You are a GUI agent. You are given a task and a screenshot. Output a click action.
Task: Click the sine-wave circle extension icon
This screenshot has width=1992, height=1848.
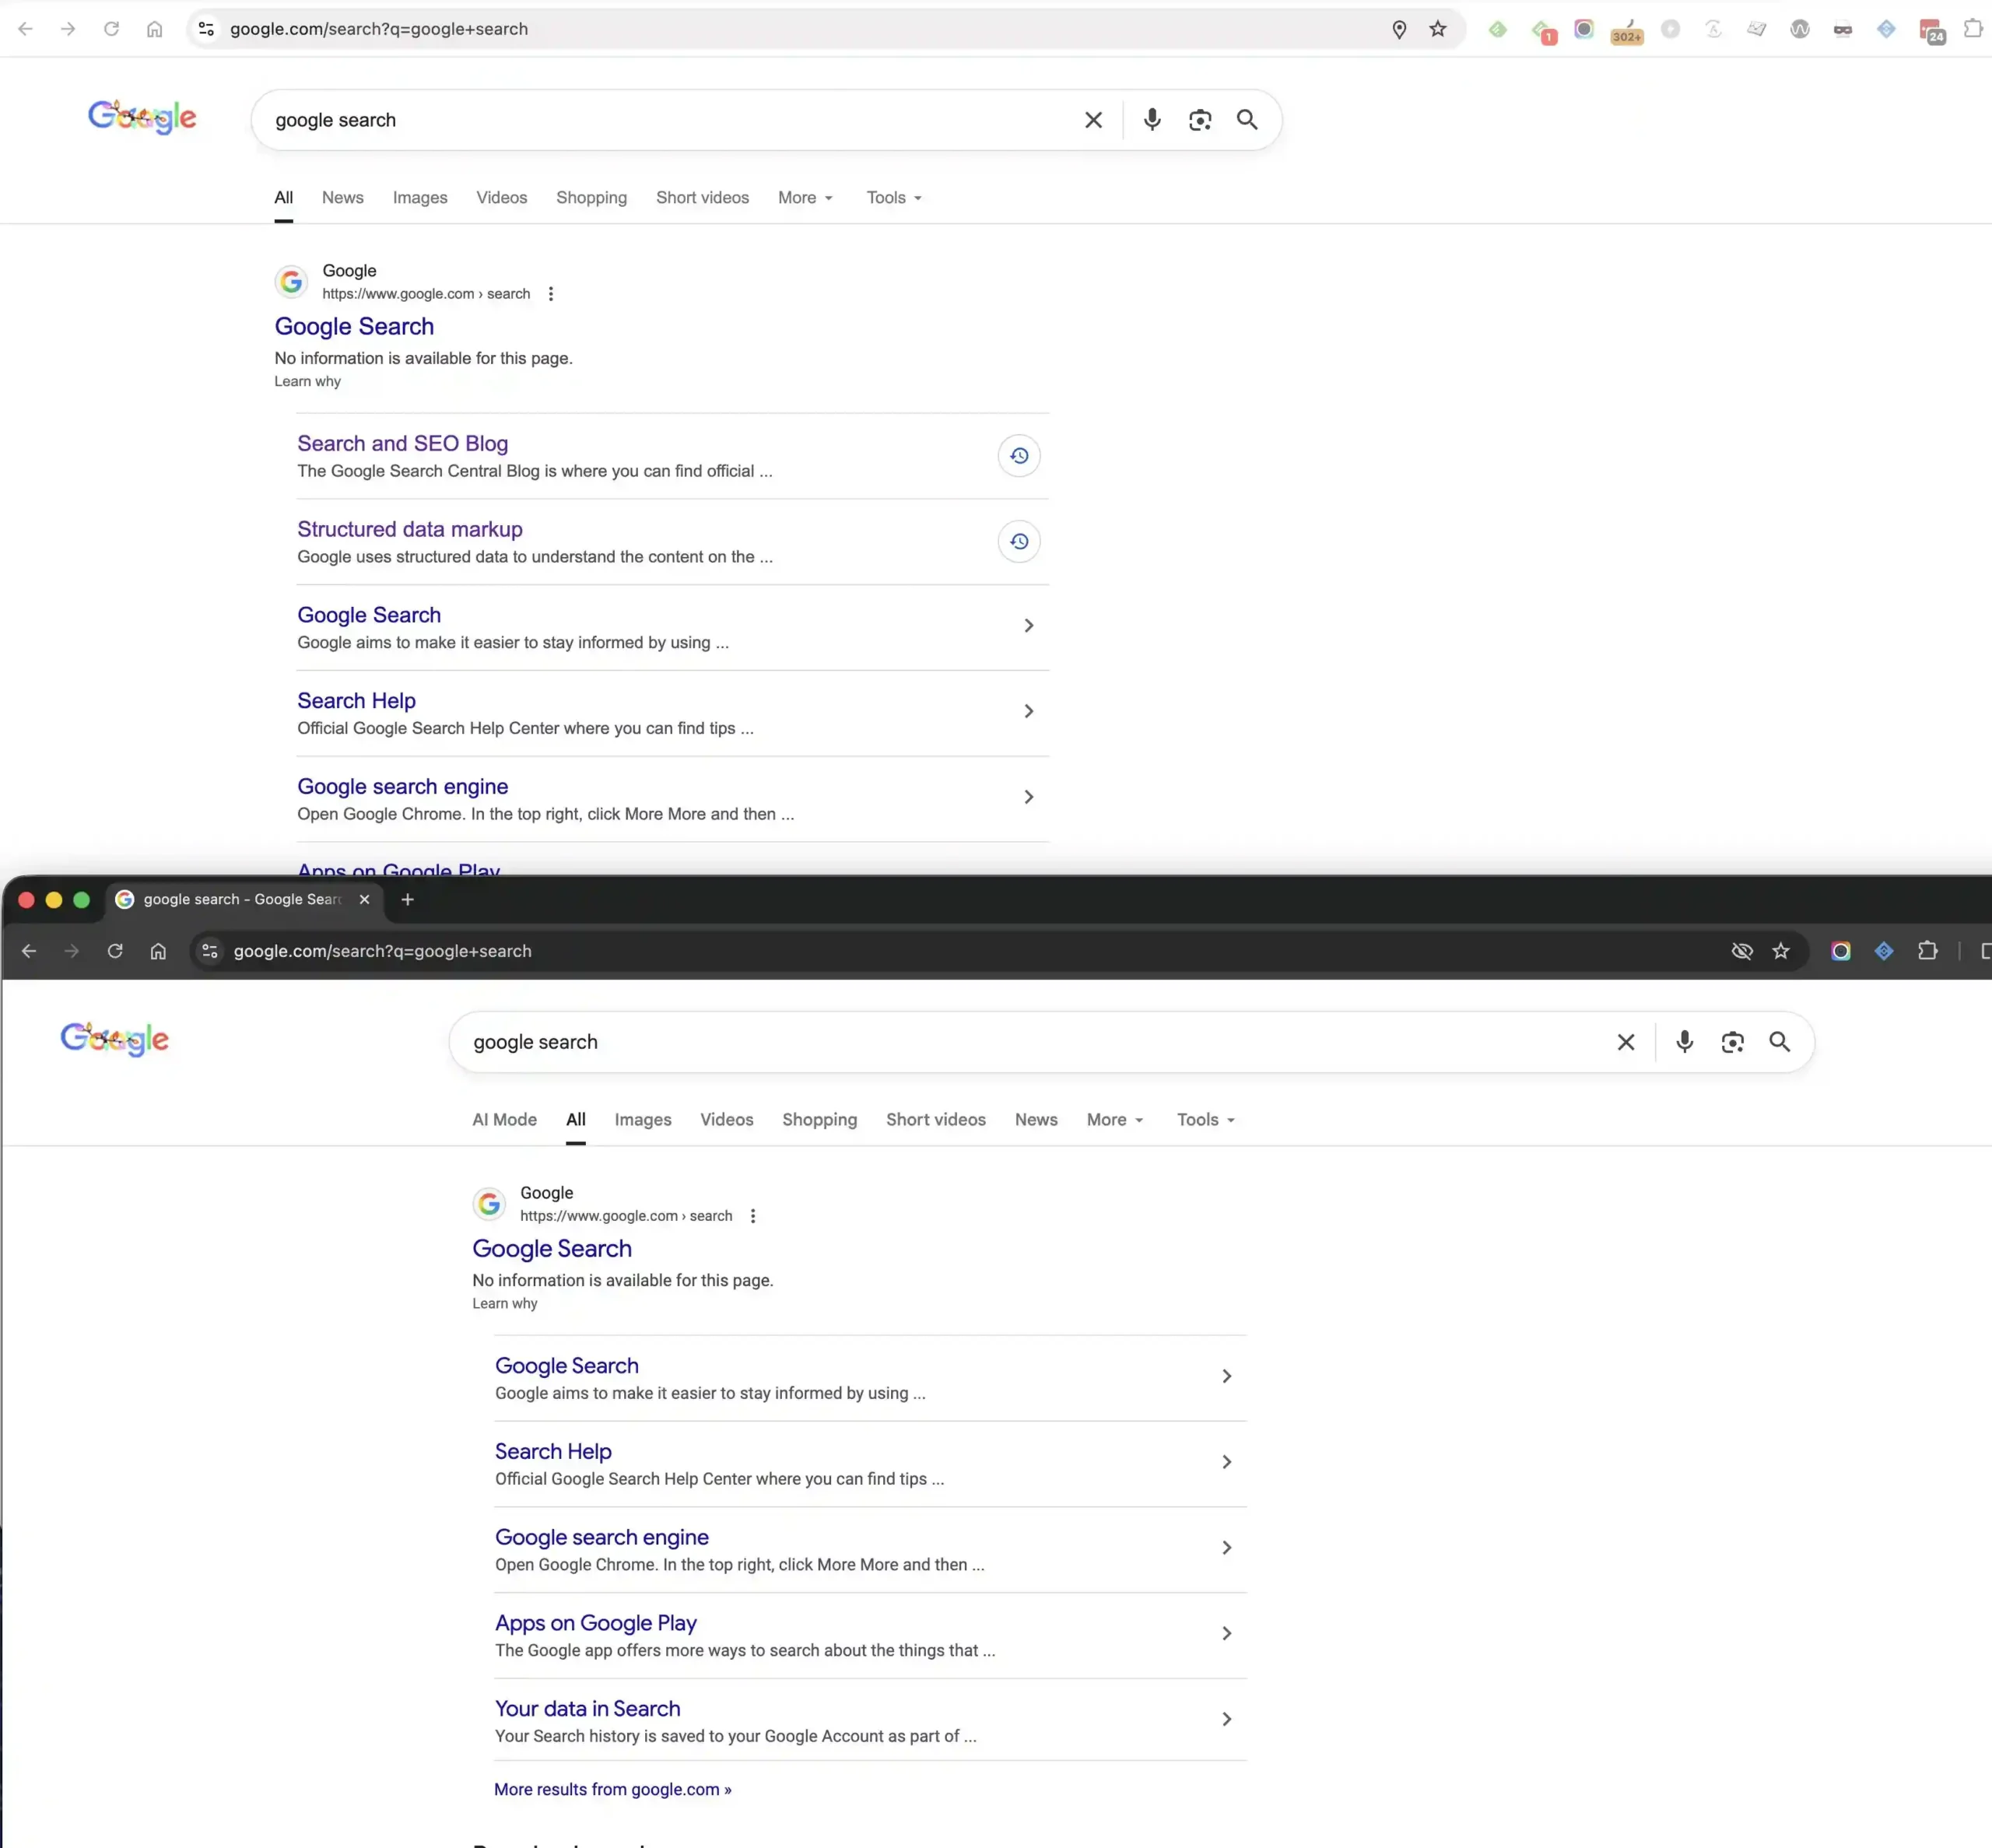[x=1800, y=29]
